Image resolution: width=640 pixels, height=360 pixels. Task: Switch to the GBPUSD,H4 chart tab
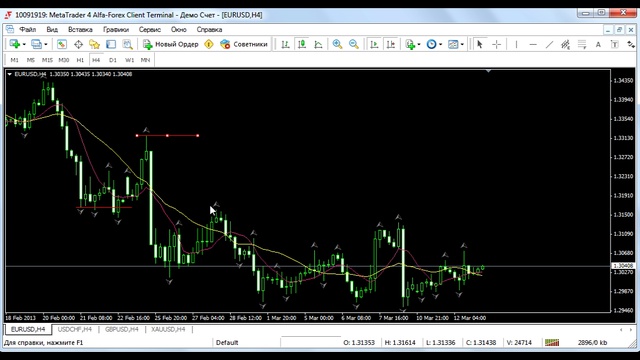(122, 329)
